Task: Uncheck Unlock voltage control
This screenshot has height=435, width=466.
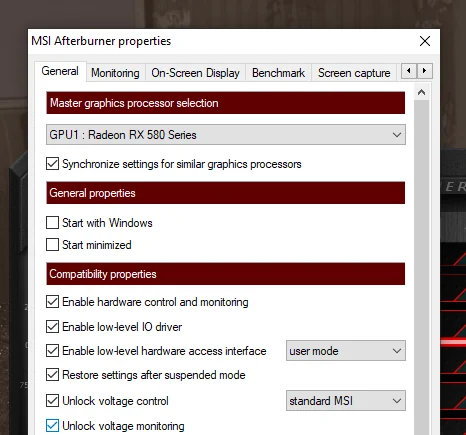Action: [52, 401]
